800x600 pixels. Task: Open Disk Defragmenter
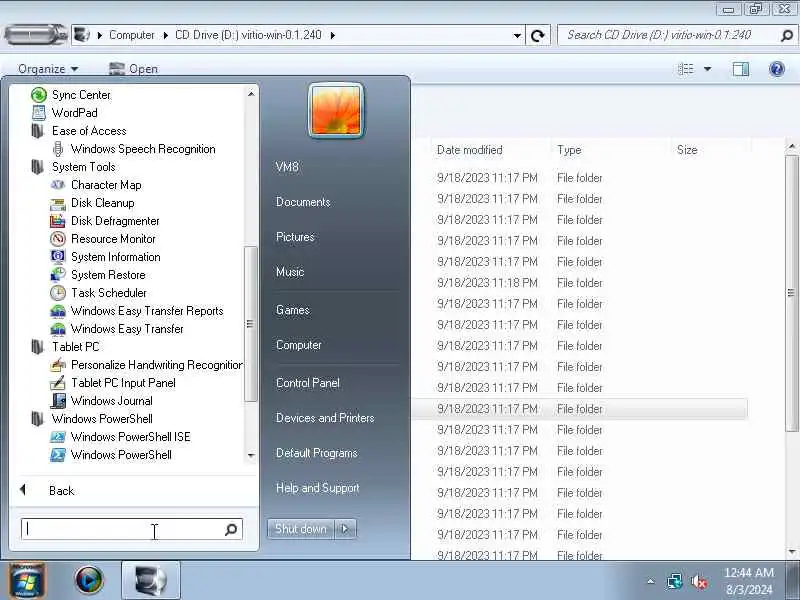105,221
